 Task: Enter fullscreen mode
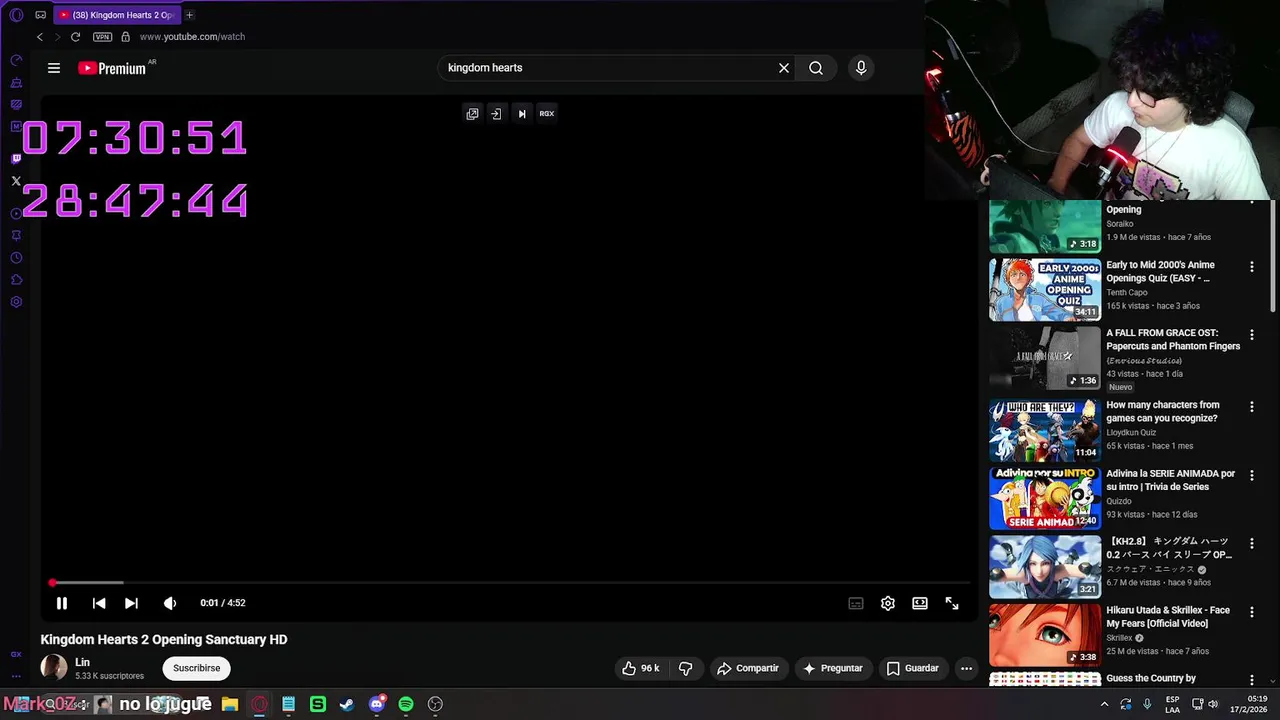952,603
